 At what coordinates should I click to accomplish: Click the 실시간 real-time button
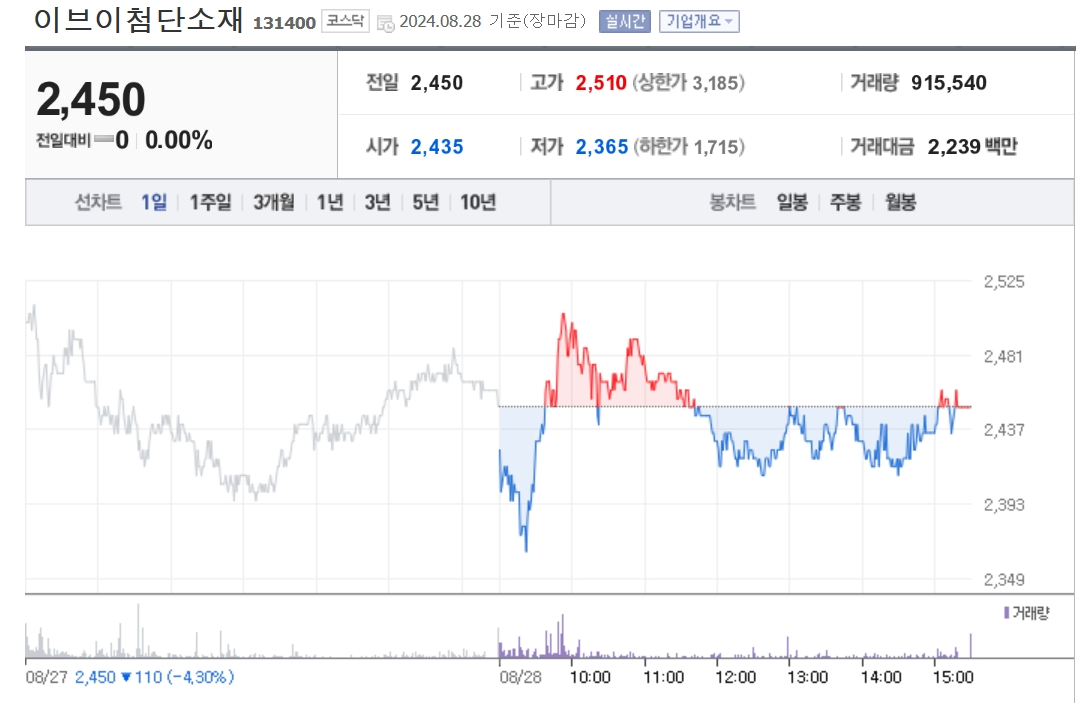click(x=624, y=21)
